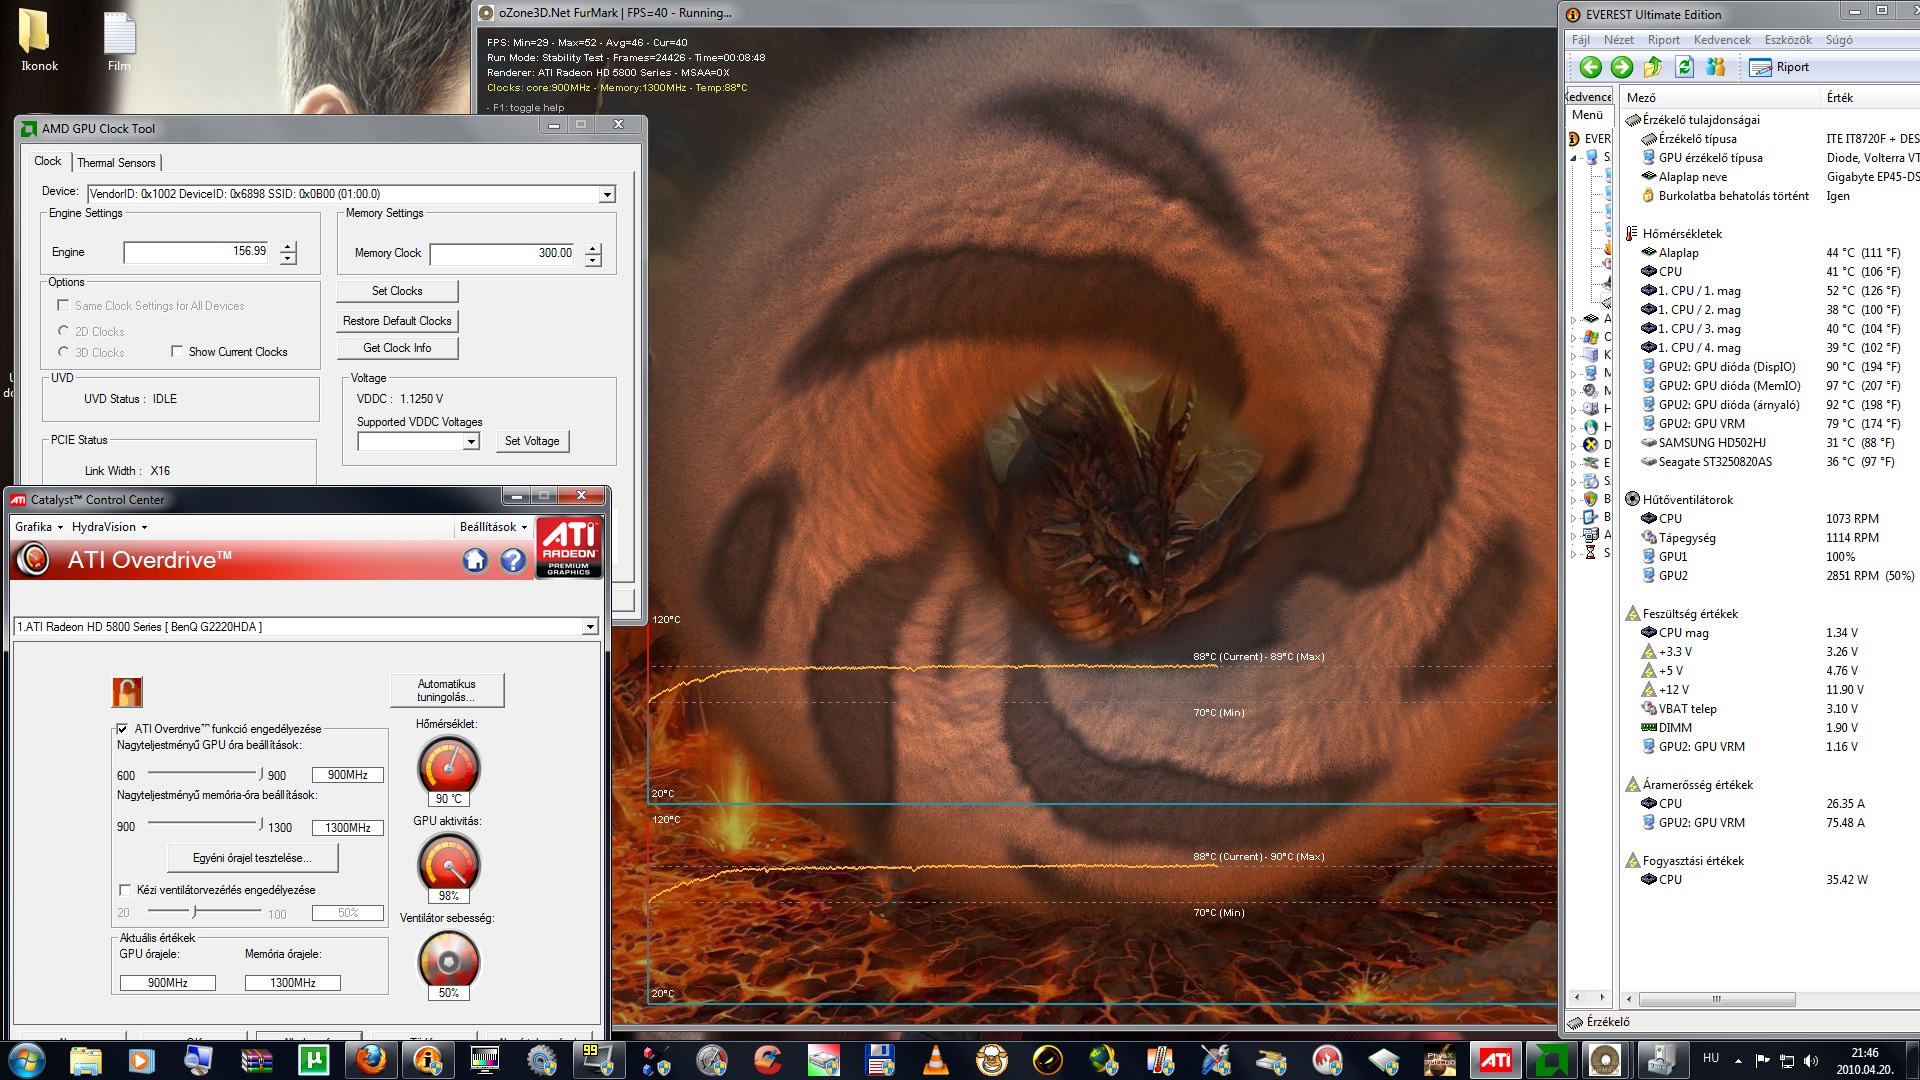Open the Riport report wizard button

[1780, 67]
